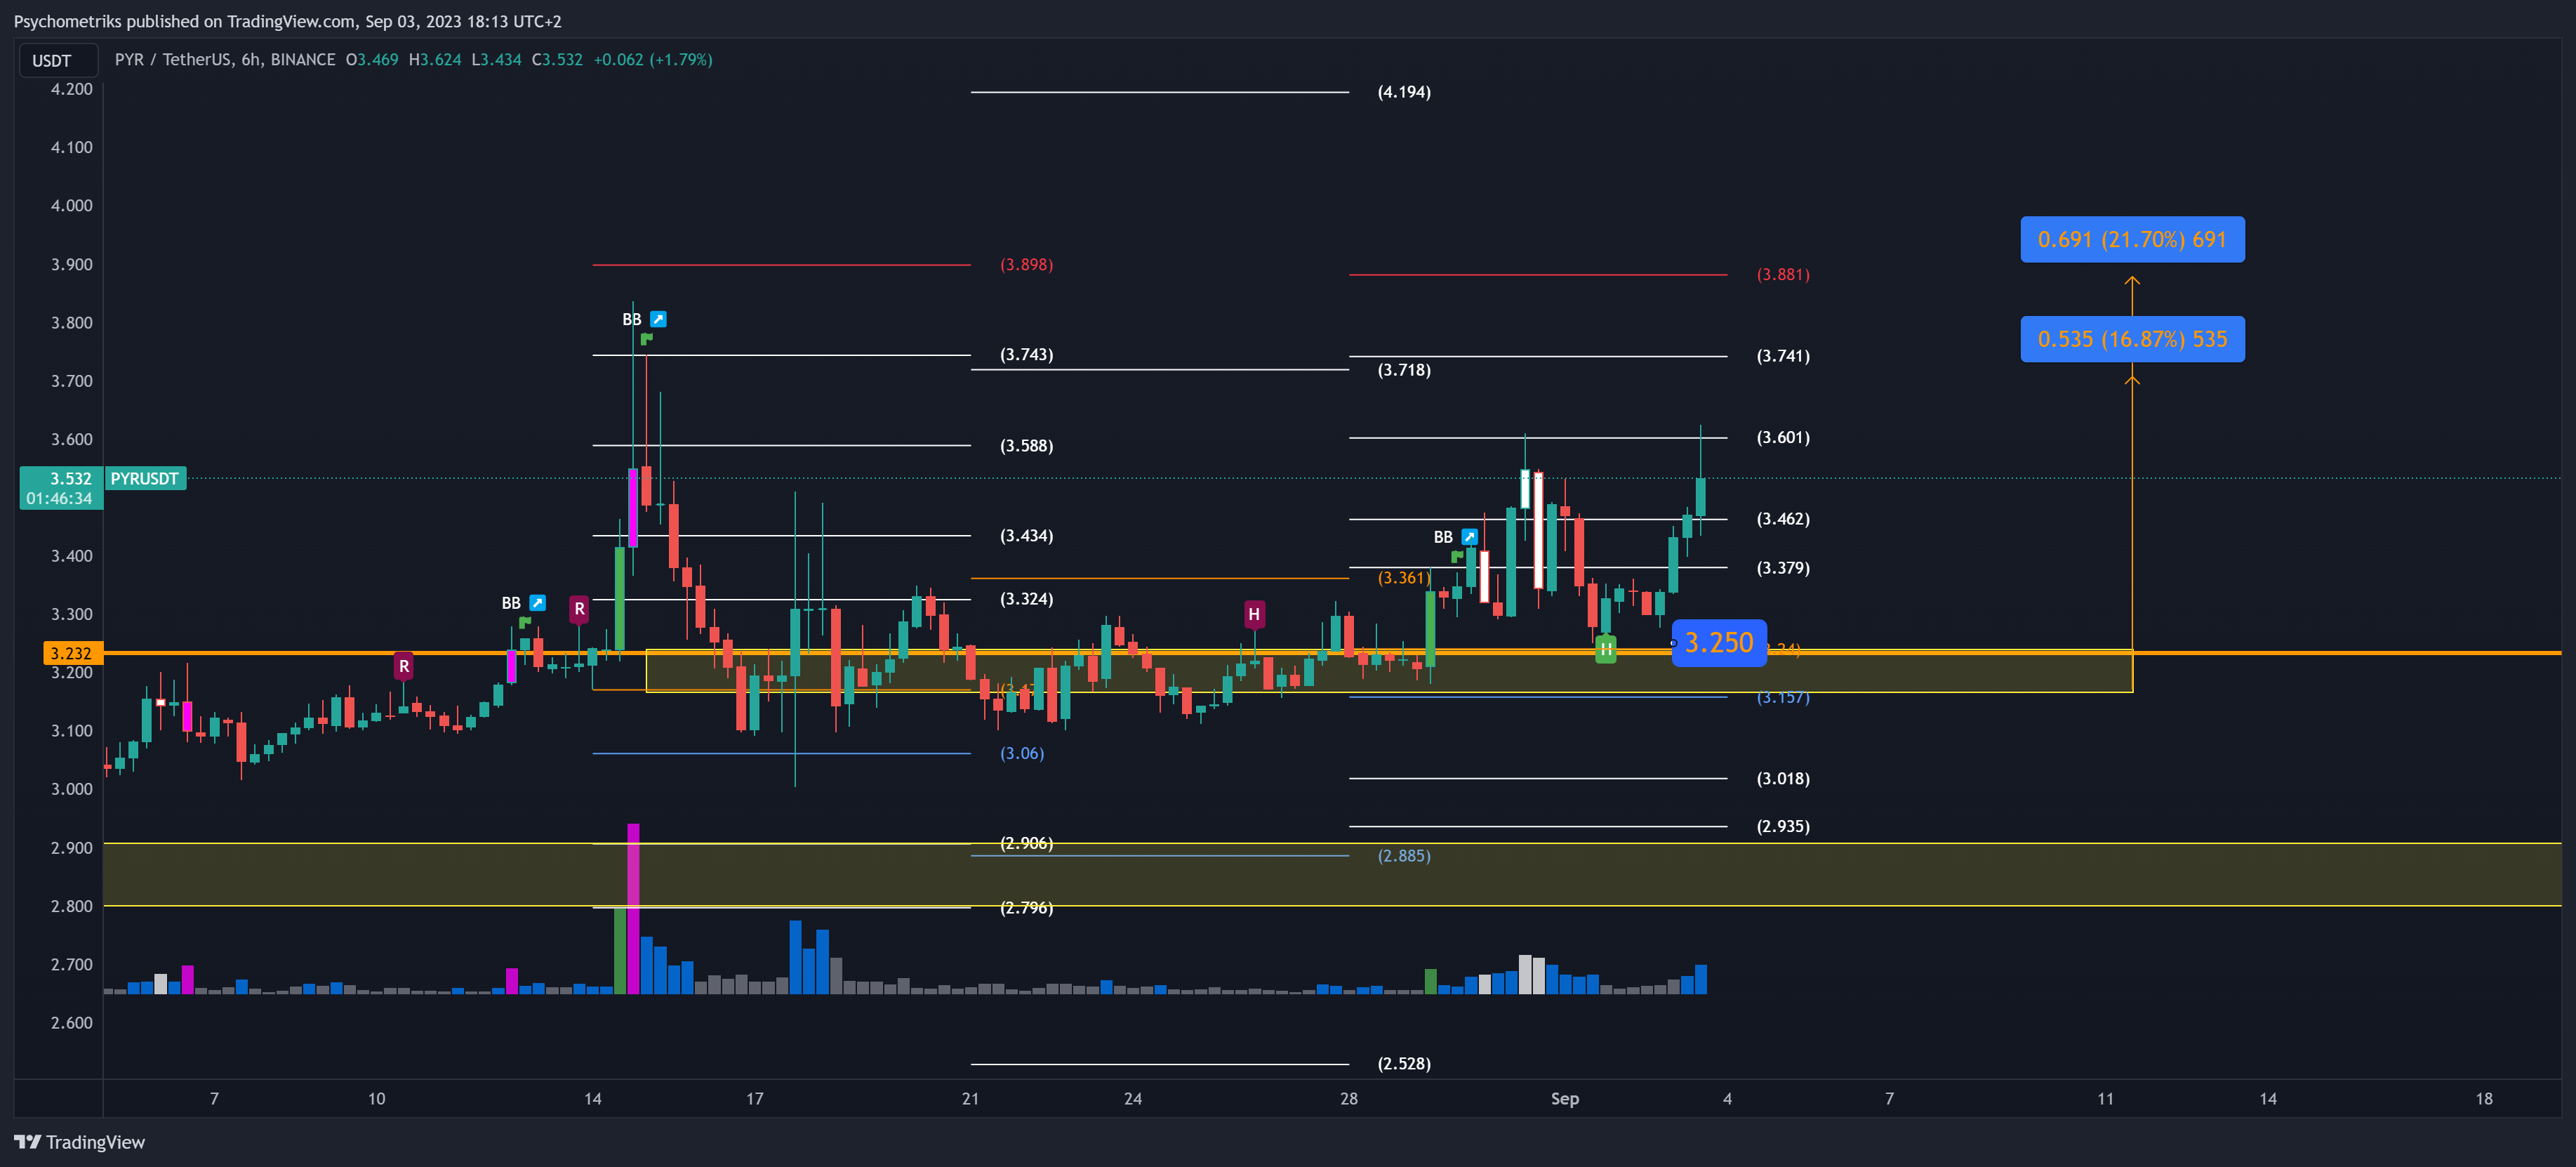This screenshot has width=2576, height=1167.
Task: Click the PYR / TetherUS, 6h, BINANCE title
Action: coord(225,60)
